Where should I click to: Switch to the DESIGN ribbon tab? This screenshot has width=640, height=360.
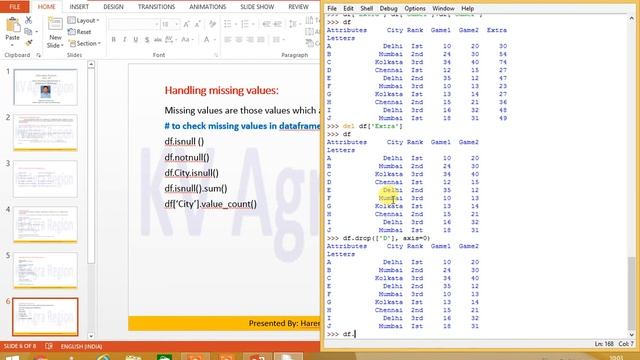(113, 7)
